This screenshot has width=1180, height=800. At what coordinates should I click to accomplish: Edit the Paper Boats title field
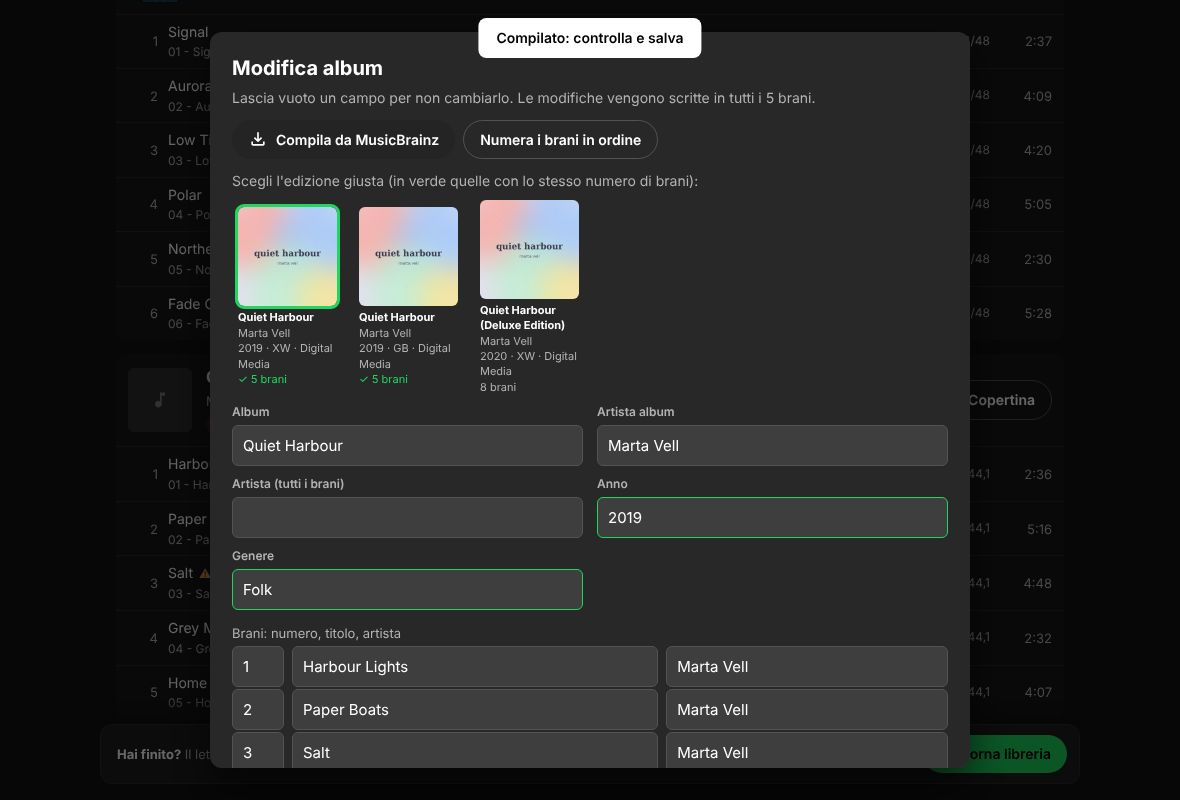tap(475, 710)
